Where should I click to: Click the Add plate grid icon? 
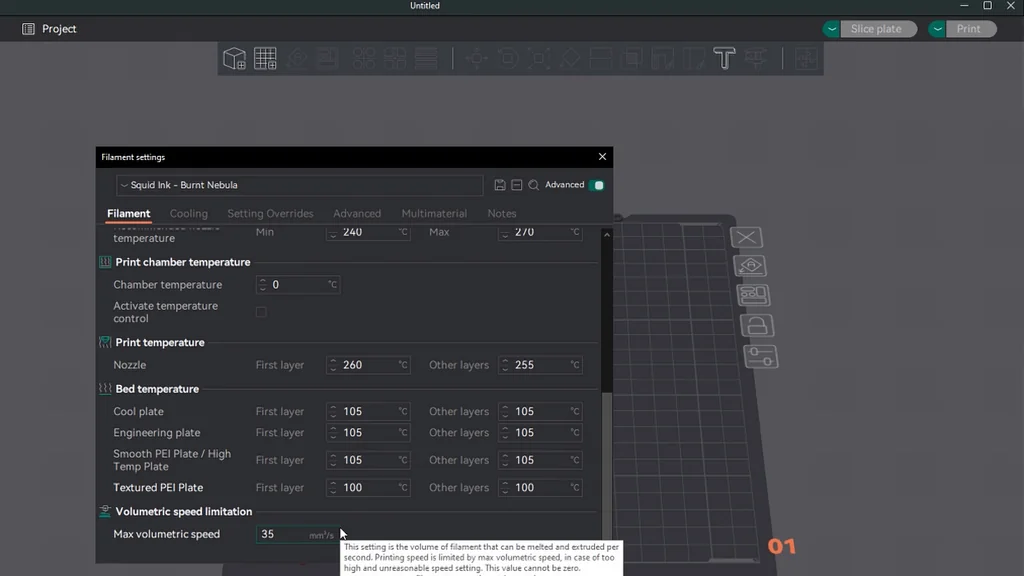click(x=265, y=58)
